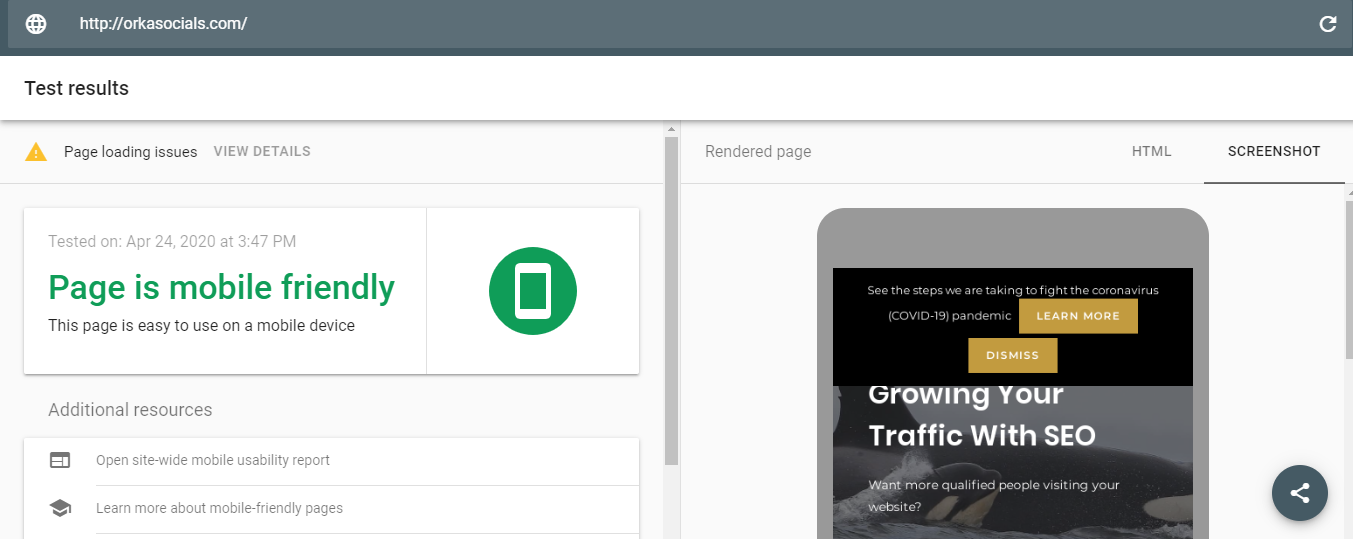Click Dismiss in the rendered page preview
This screenshot has height=539, width=1353.
1012,355
